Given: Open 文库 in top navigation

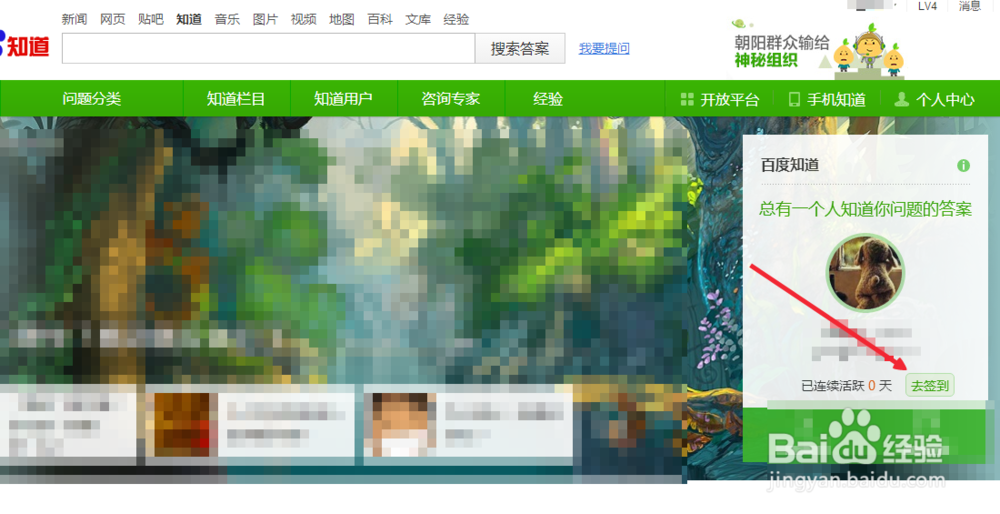Looking at the screenshot, I should [x=418, y=20].
